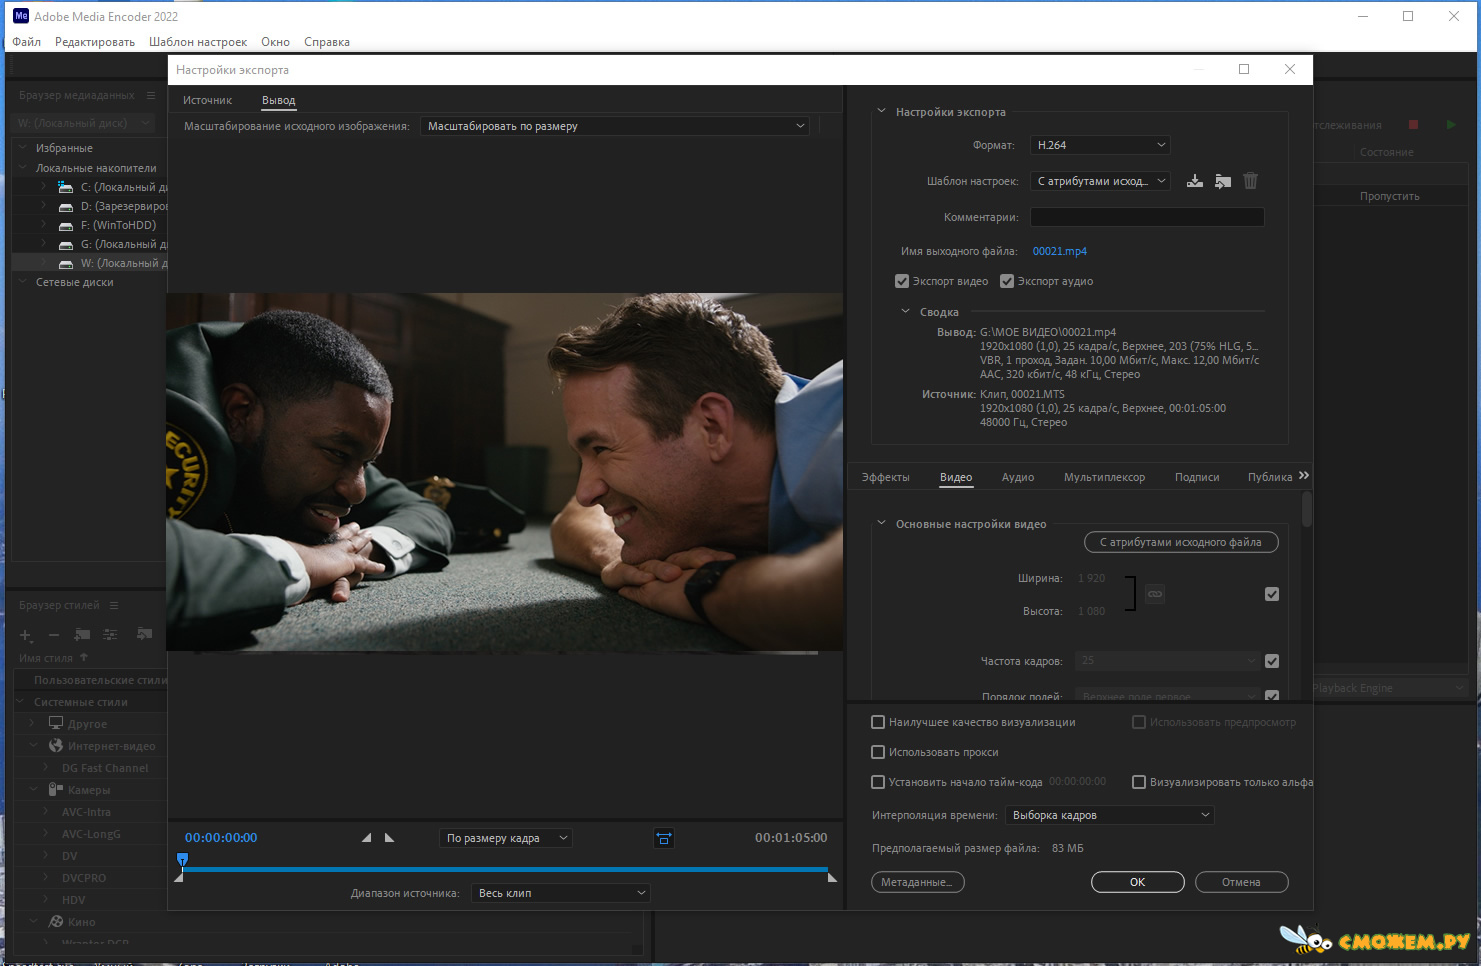Screen dimensions: 1481x966
Task: Open the Шаблон настроек dropdown
Action: 1100,181
